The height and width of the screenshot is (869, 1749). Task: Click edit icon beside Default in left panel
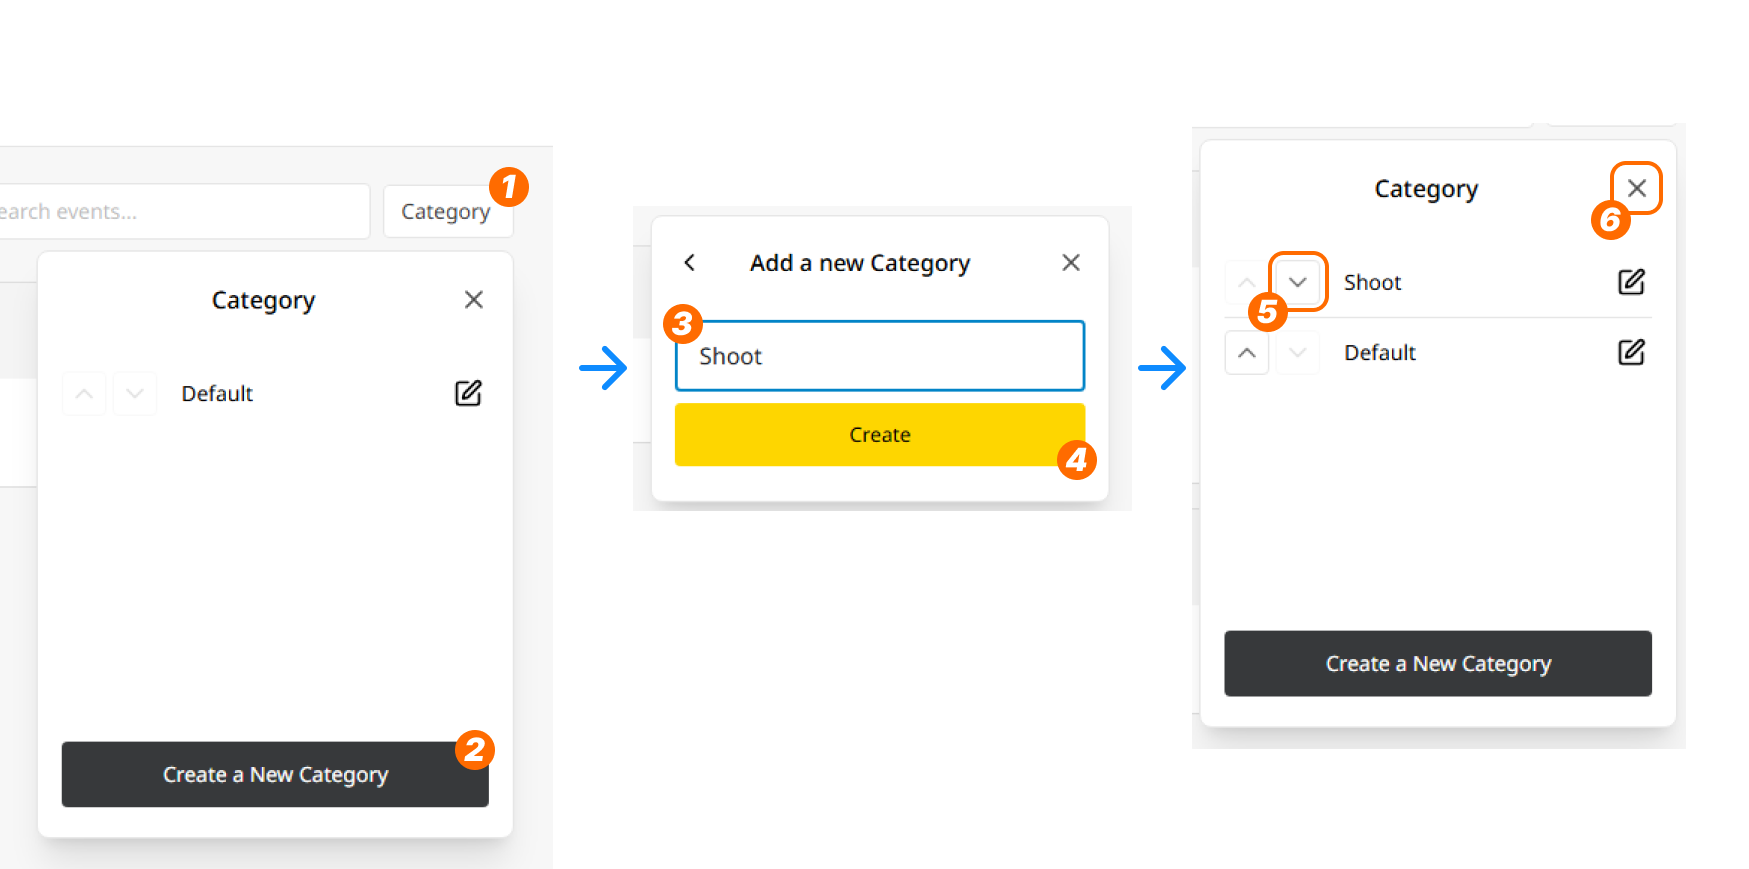point(468,393)
